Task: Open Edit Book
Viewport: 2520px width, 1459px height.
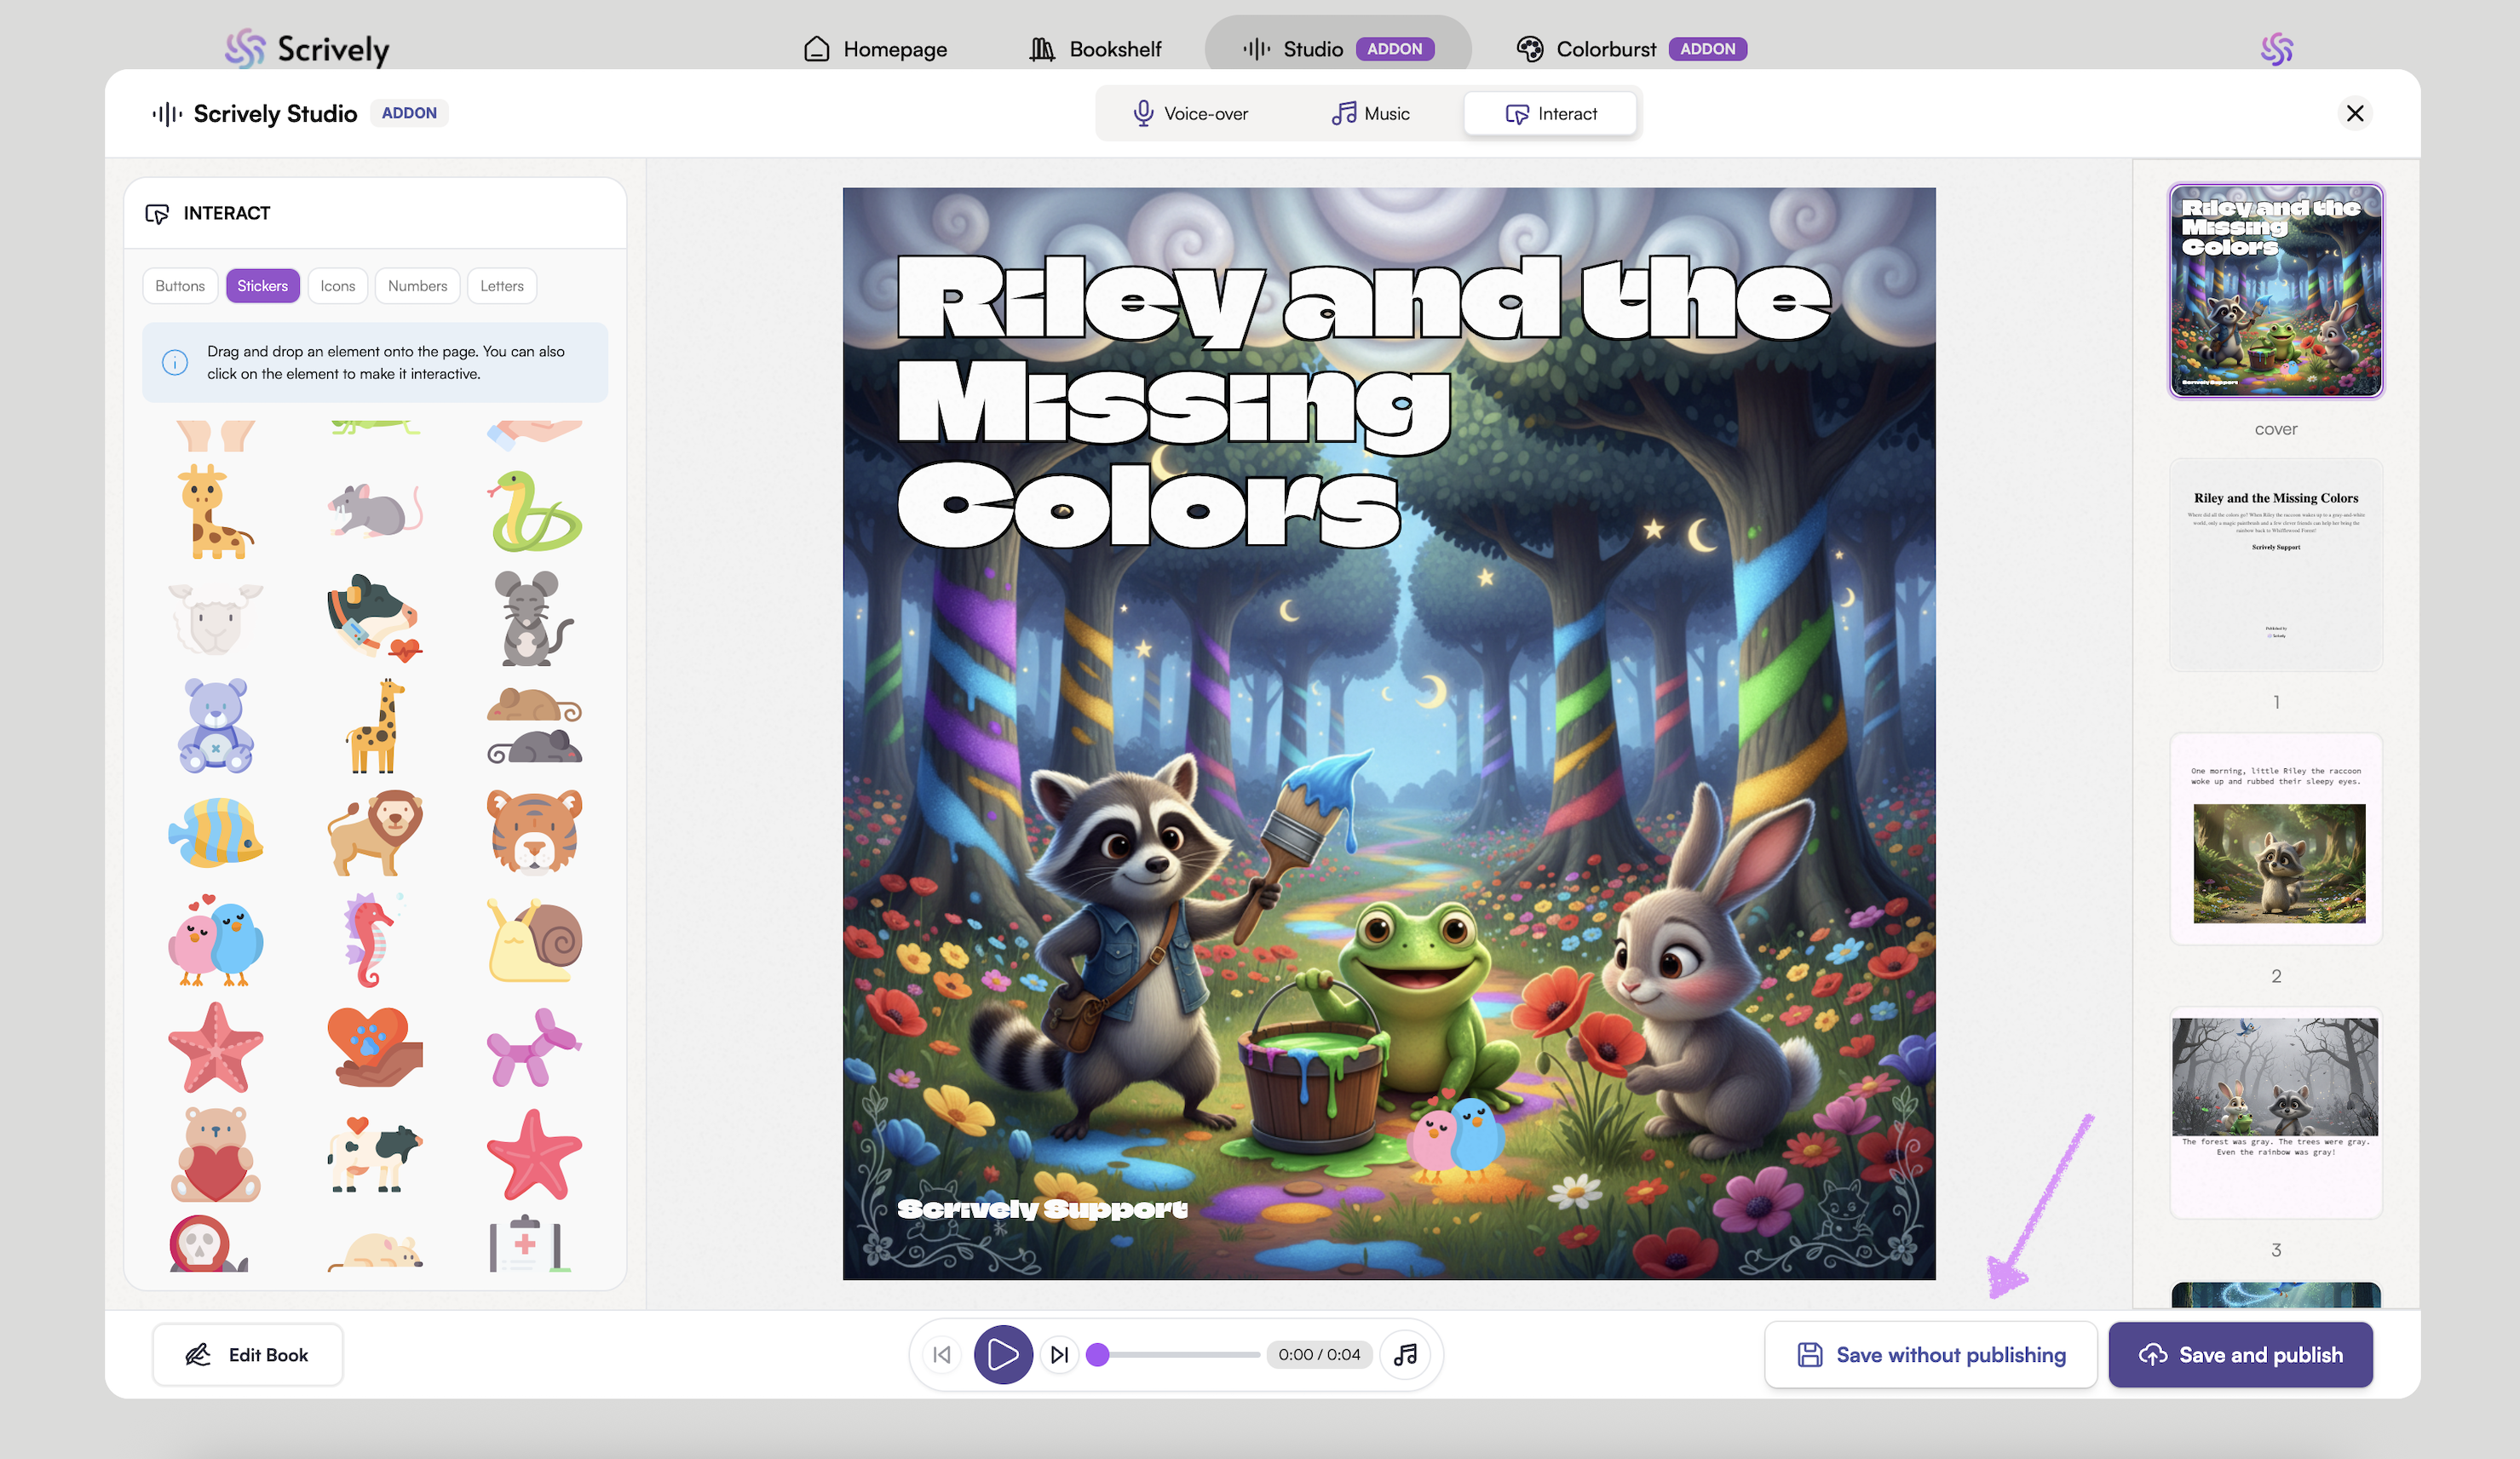Action: click(x=247, y=1354)
